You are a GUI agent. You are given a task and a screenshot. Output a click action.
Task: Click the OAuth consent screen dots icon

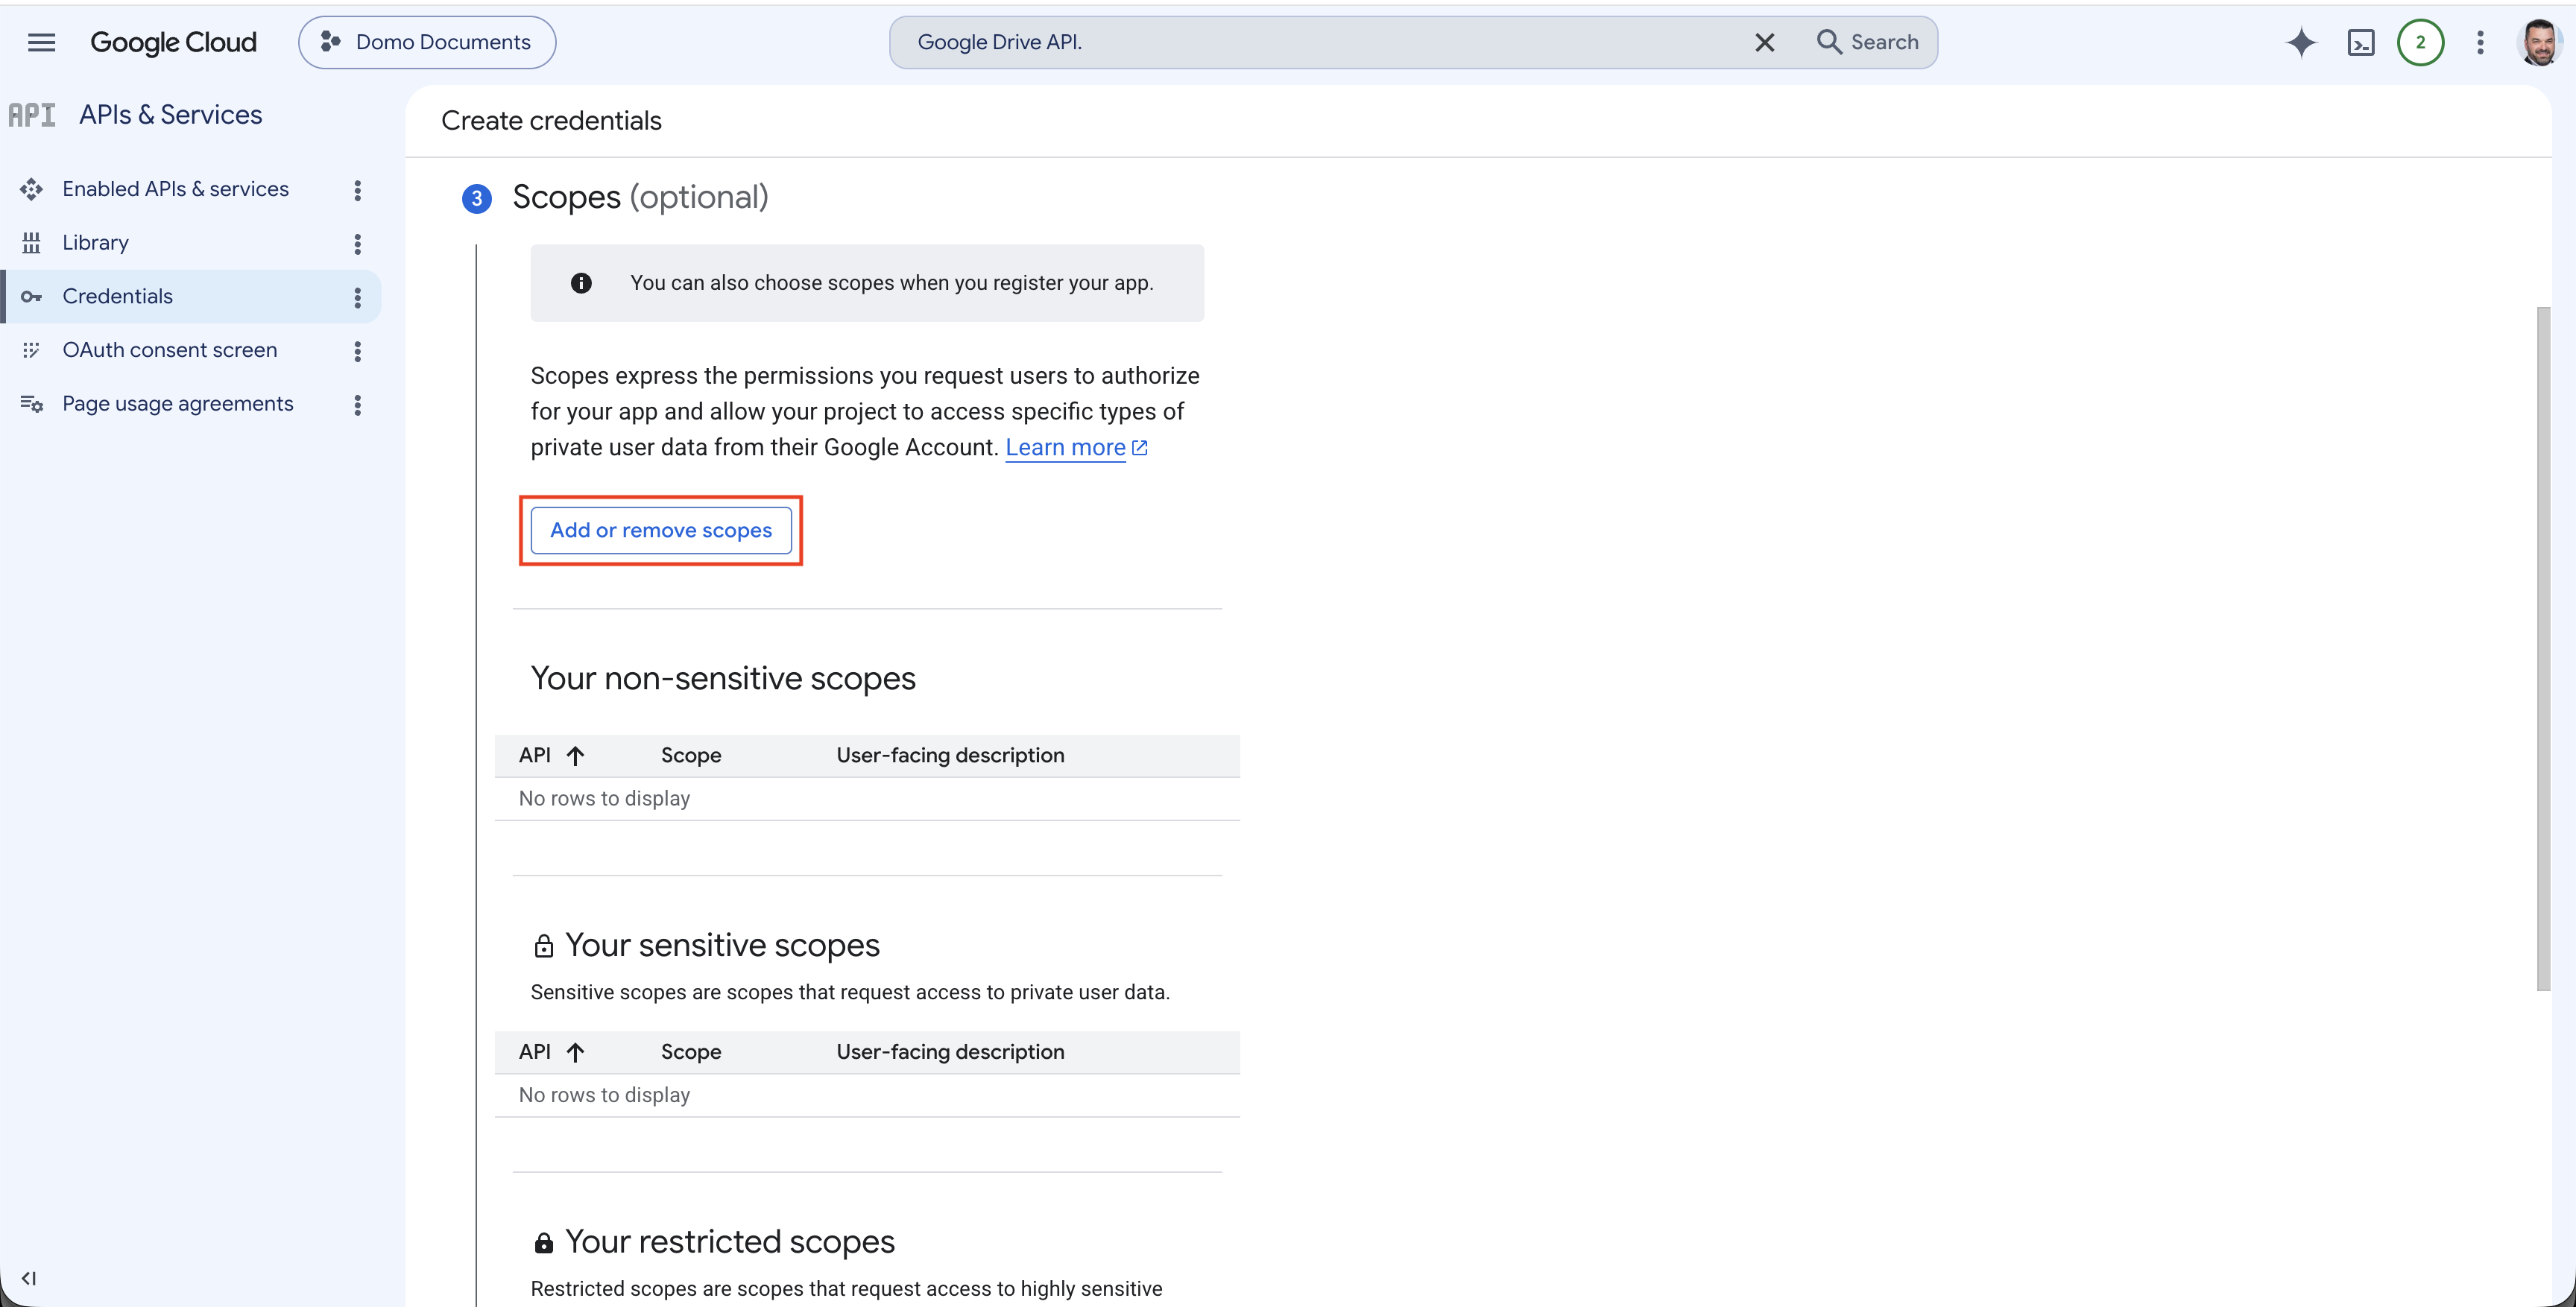point(31,350)
